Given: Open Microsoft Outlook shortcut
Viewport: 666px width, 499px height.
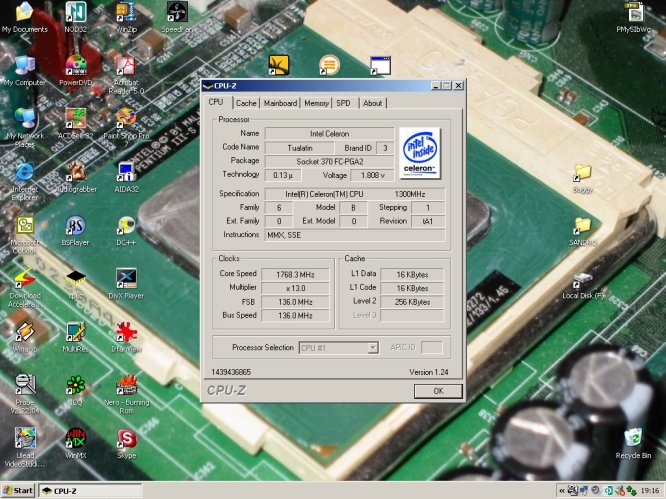Looking at the screenshot, I should pos(25,235).
